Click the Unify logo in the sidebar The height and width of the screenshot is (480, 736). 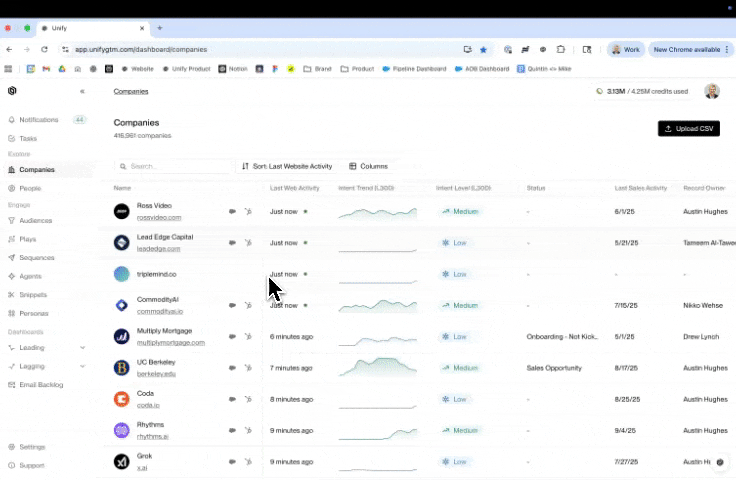tap(12, 91)
